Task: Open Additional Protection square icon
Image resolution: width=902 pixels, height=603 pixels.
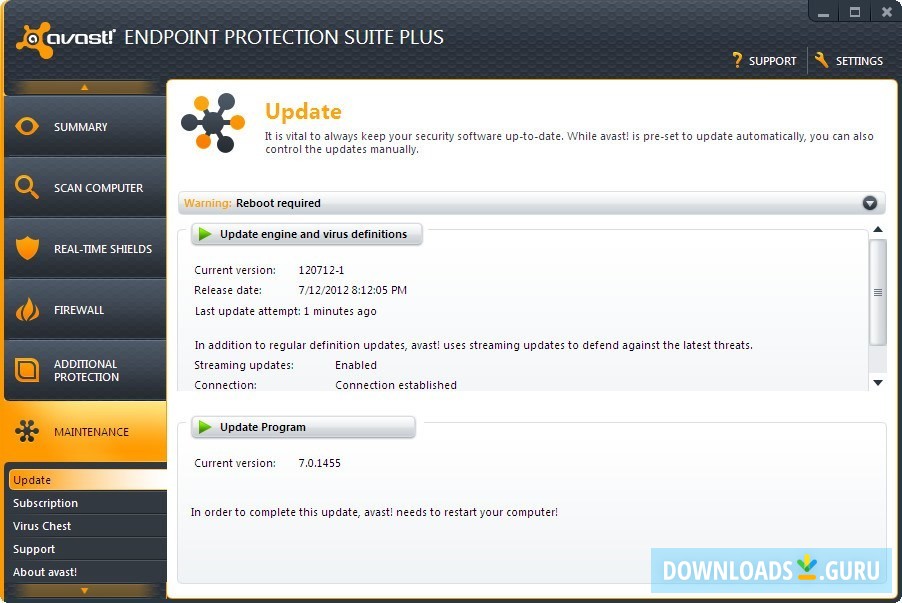Action: tap(27, 370)
